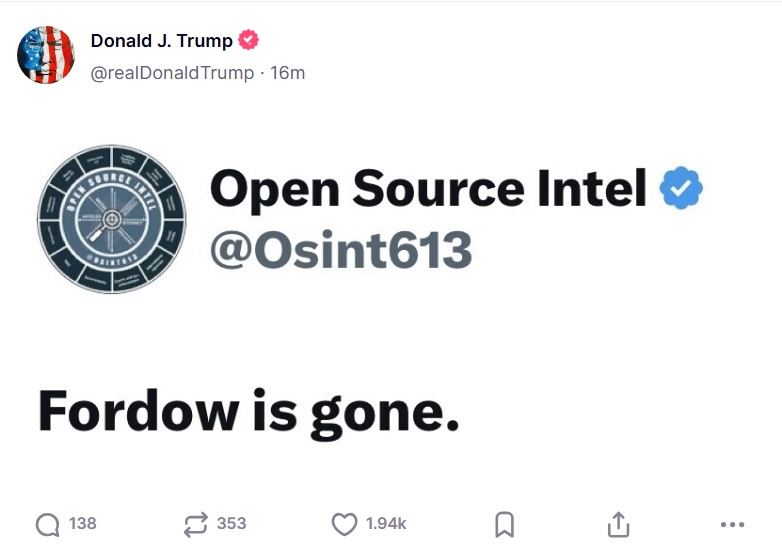Open the three-dot more options menu

click(732, 524)
